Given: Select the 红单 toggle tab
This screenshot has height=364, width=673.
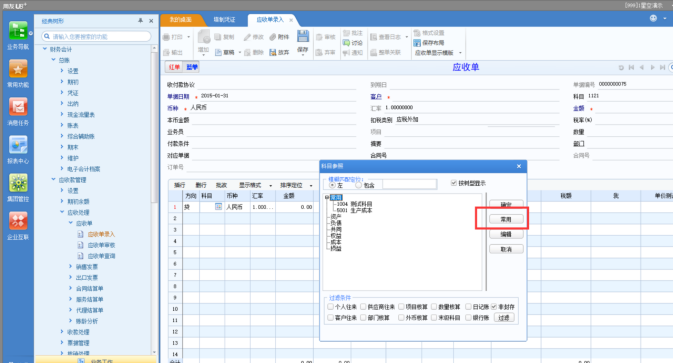Looking at the screenshot, I should tap(174, 67).
